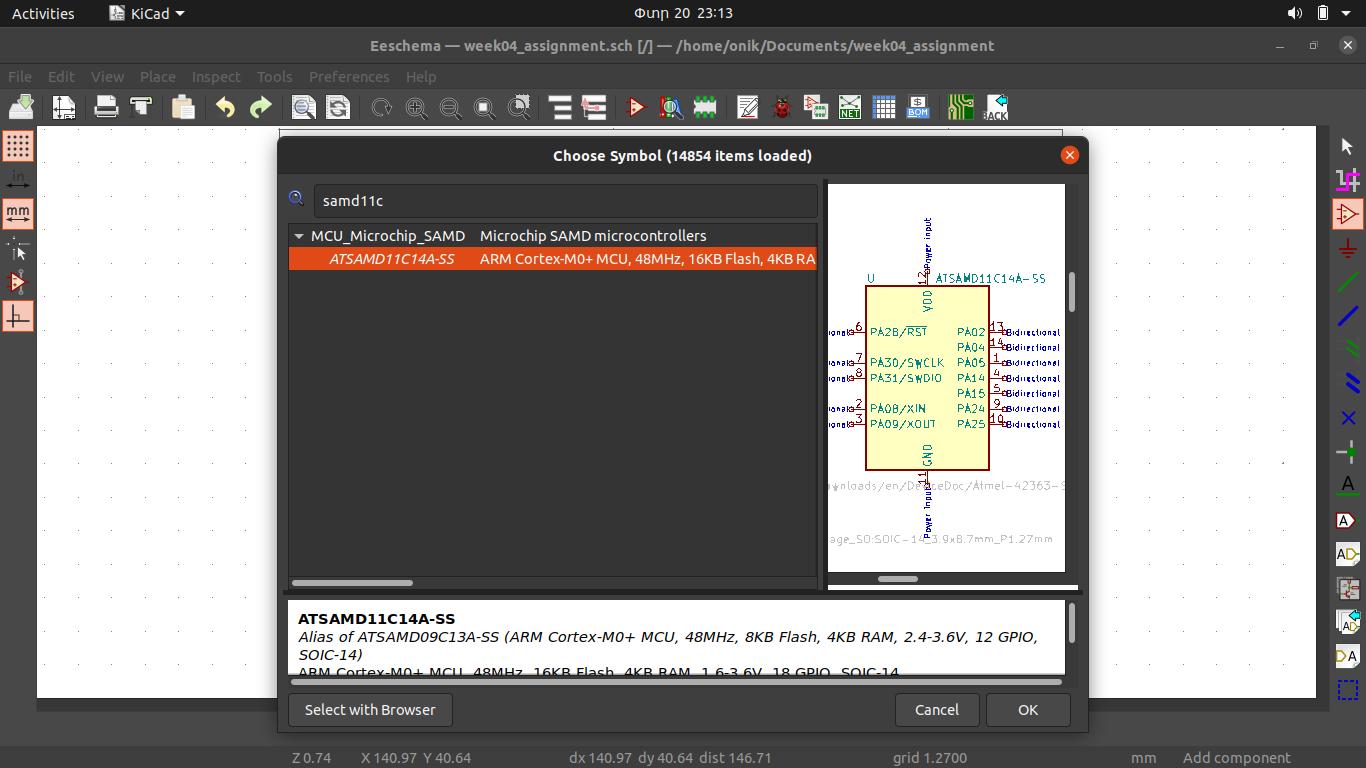Open the Edit menu
This screenshot has height=768, width=1366.
(61, 76)
